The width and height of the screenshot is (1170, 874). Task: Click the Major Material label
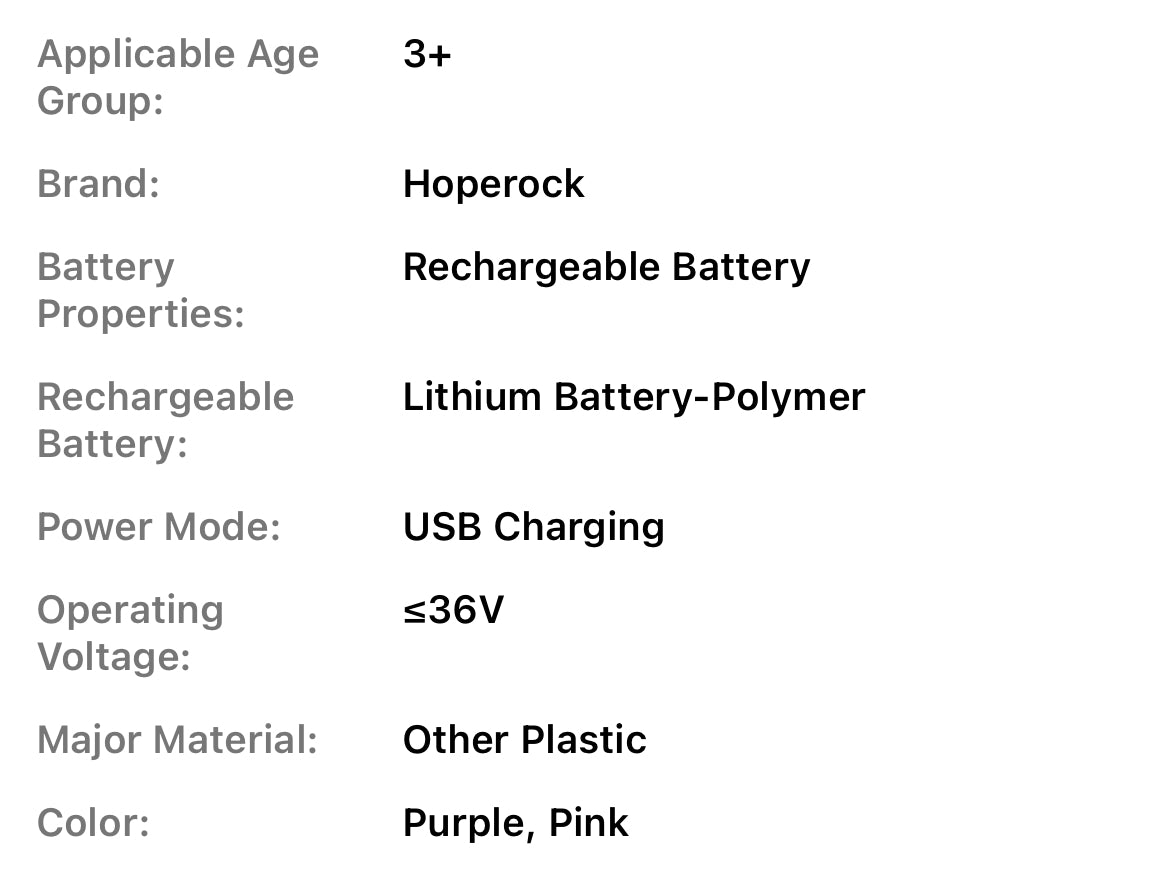(176, 740)
